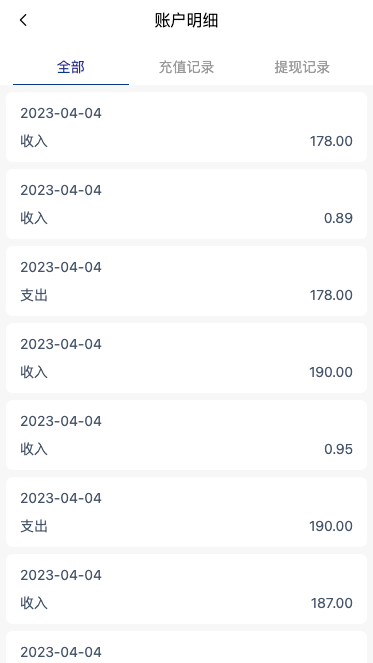Select the 190.00 income amount
The height and width of the screenshot is (663, 373).
tap(331, 372)
